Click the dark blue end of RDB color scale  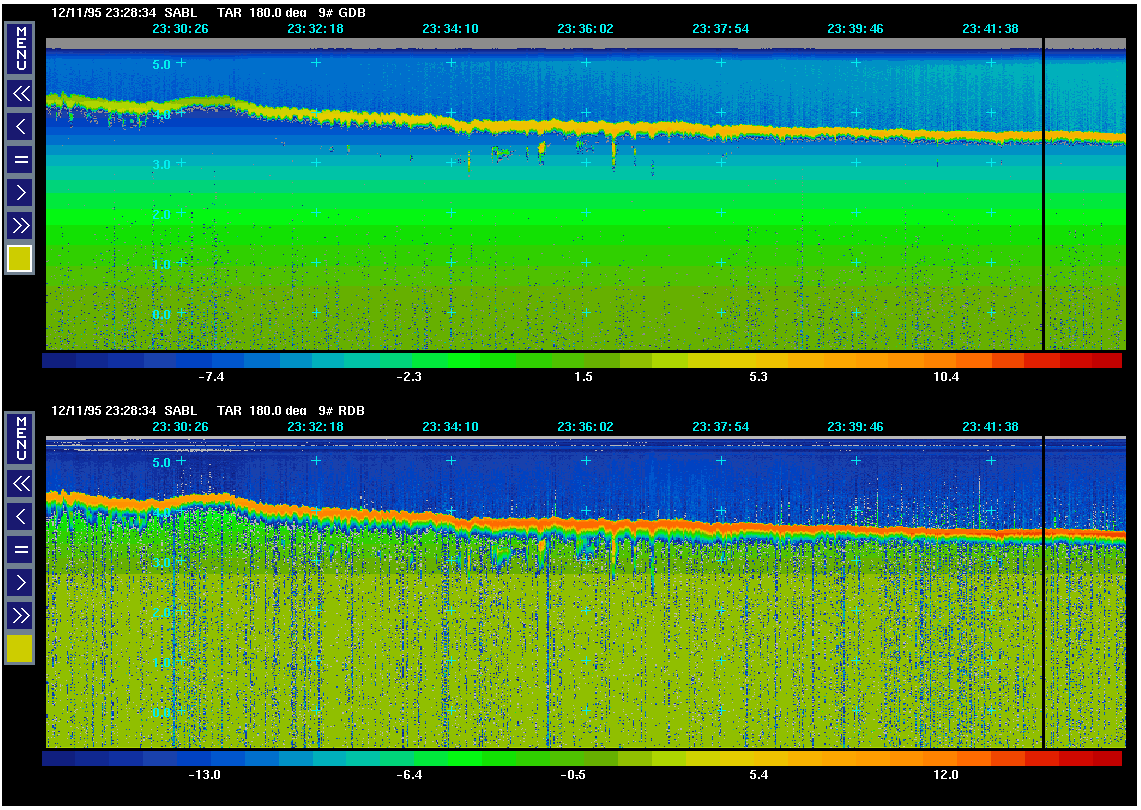click(59, 759)
